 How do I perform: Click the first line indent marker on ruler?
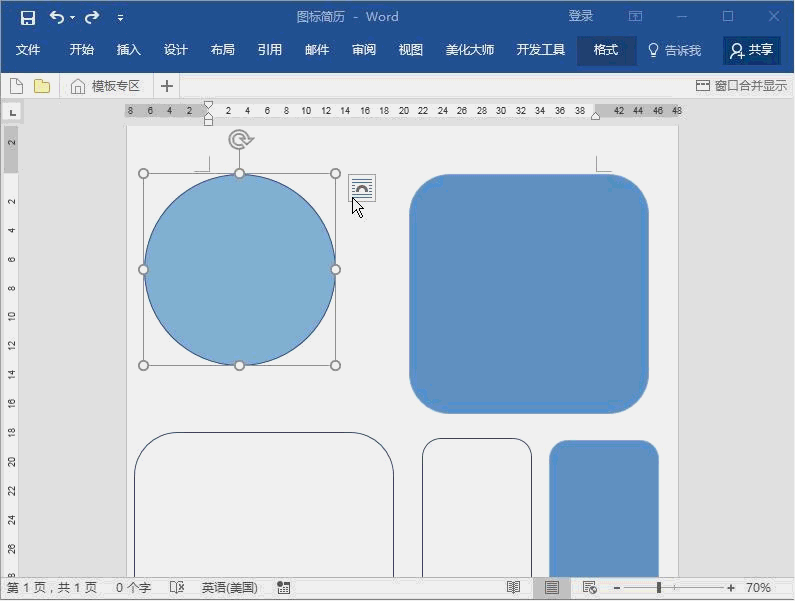208,105
